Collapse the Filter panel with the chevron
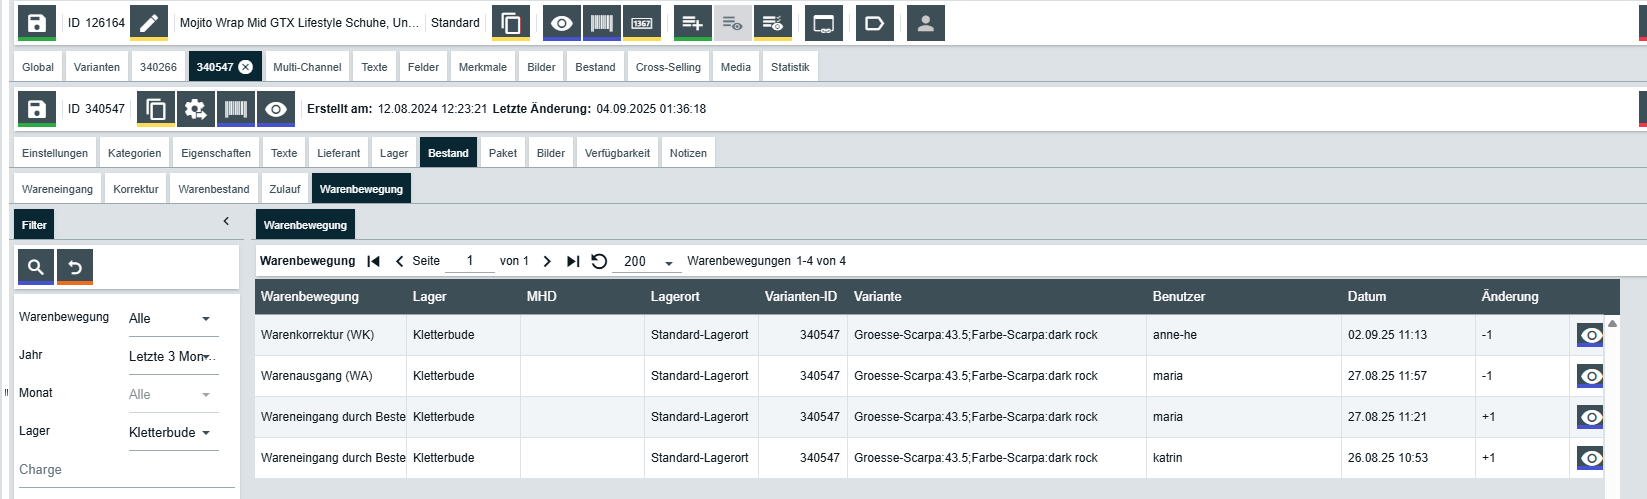 click(226, 221)
